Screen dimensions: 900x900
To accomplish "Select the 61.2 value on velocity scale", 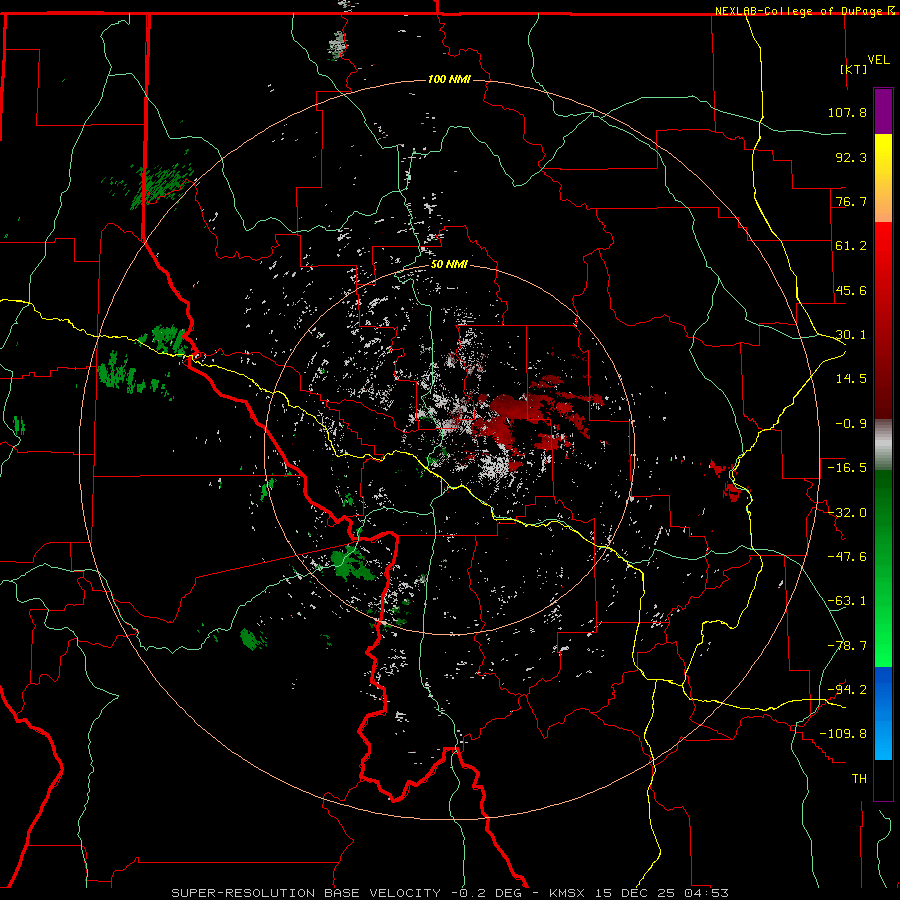I will tap(851, 246).
